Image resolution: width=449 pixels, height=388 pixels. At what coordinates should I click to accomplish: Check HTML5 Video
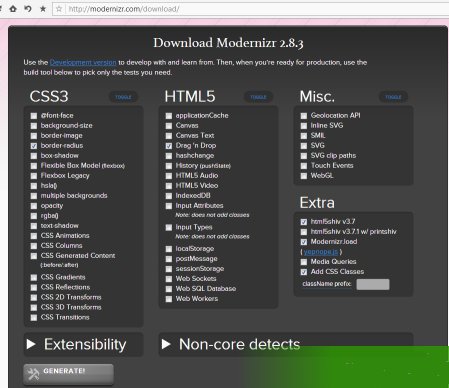169,186
